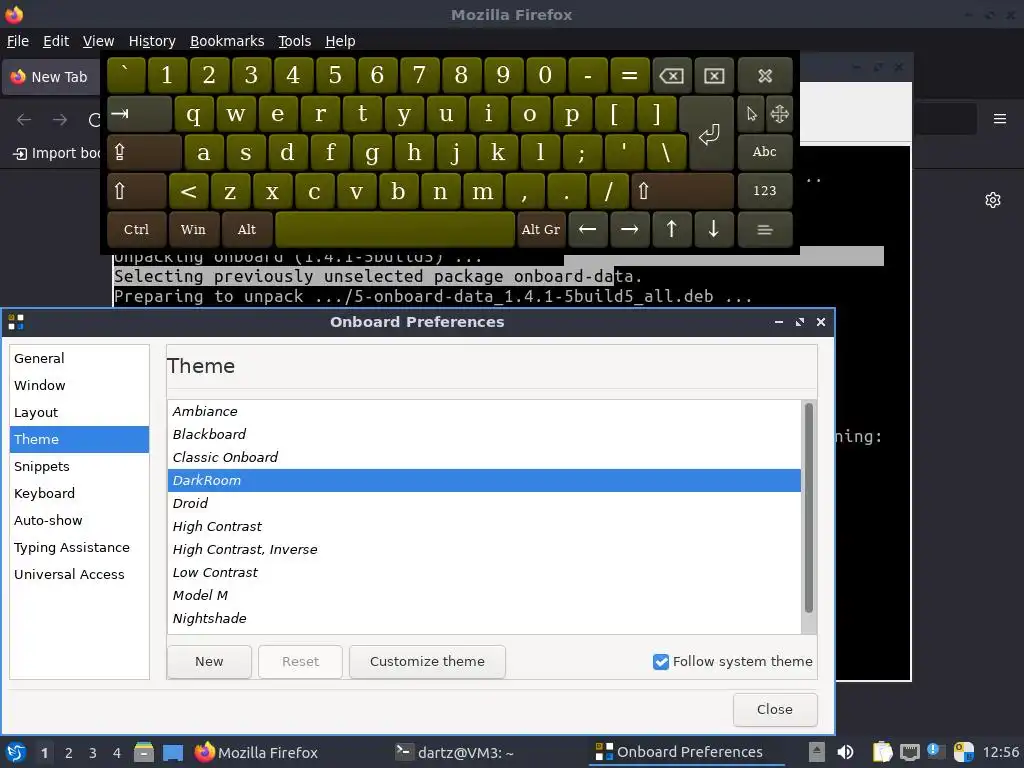Tap the Backspace key on Onboard keyboard
The width and height of the screenshot is (1024, 768).
click(x=671, y=76)
